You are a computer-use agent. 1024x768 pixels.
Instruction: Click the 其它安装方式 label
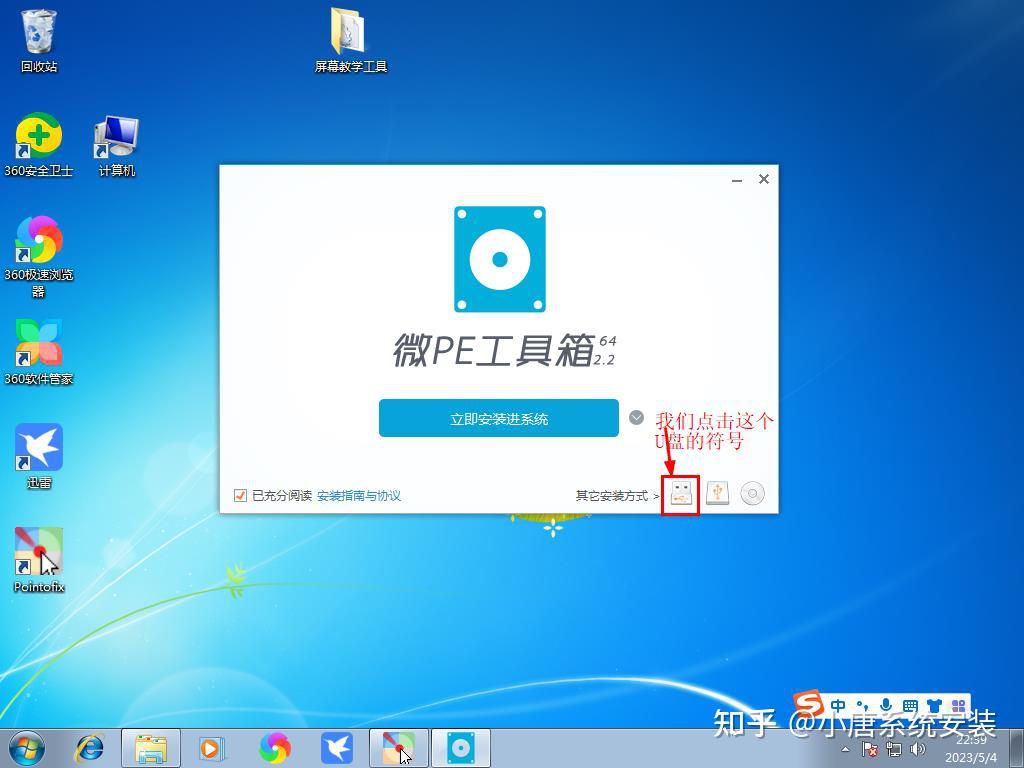click(612, 496)
